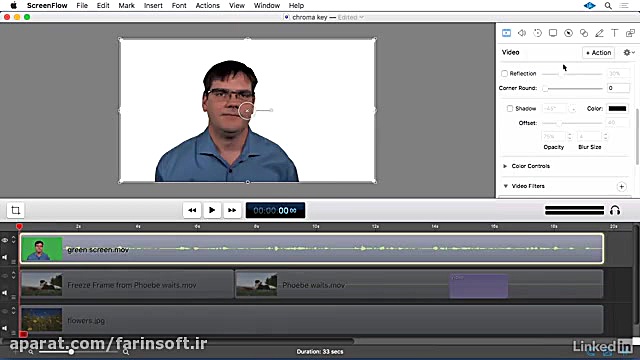Open the Mark menu

tap(127, 6)
